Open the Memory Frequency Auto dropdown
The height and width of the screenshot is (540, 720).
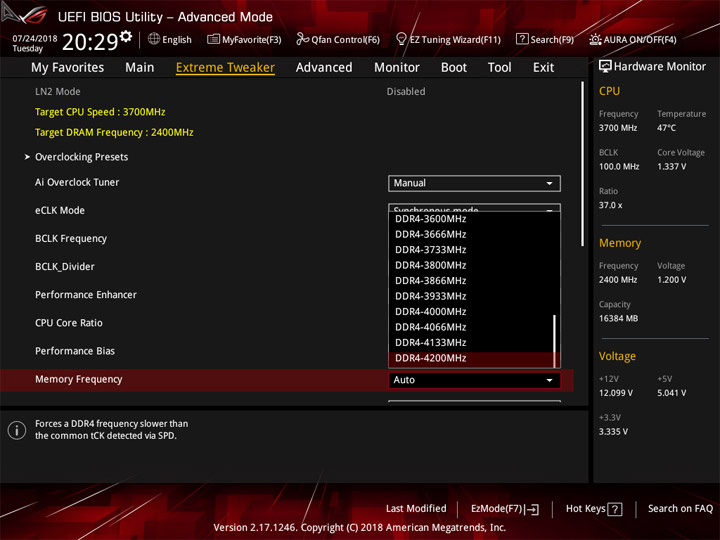474,380
